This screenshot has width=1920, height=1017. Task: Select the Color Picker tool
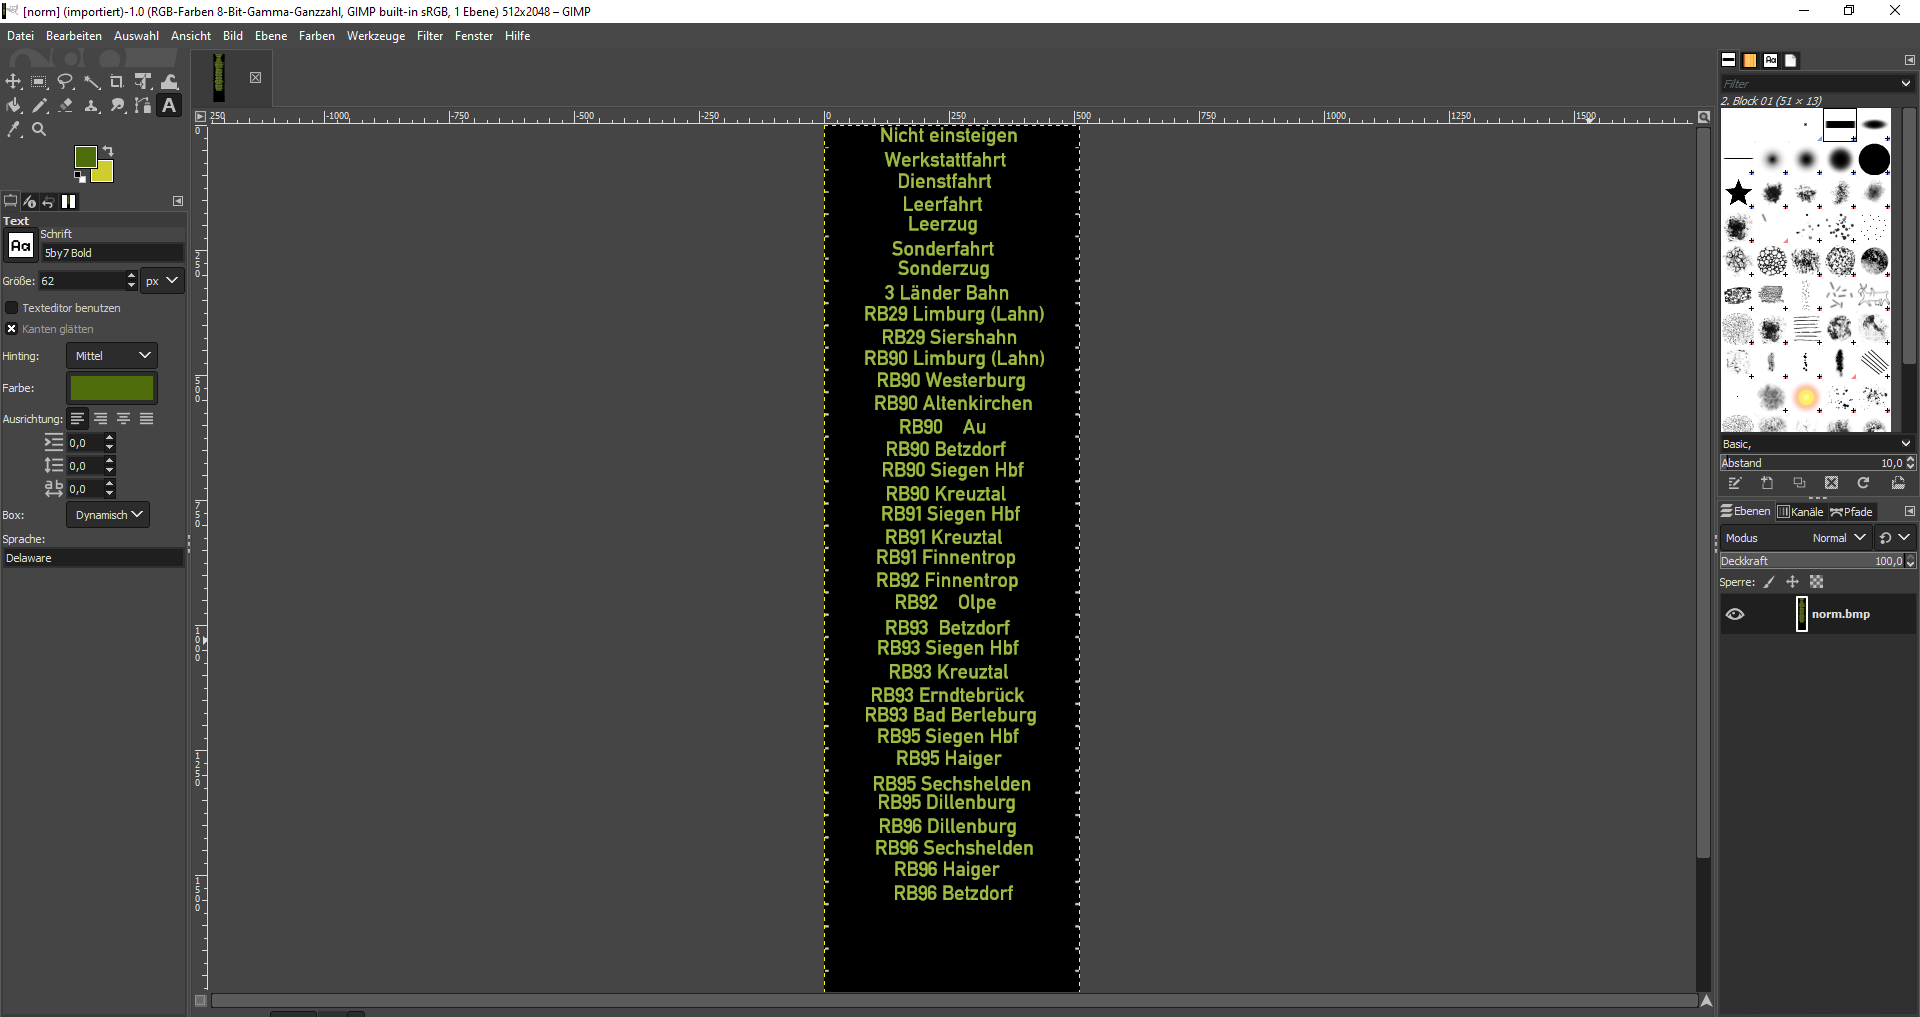click(14, 130)
